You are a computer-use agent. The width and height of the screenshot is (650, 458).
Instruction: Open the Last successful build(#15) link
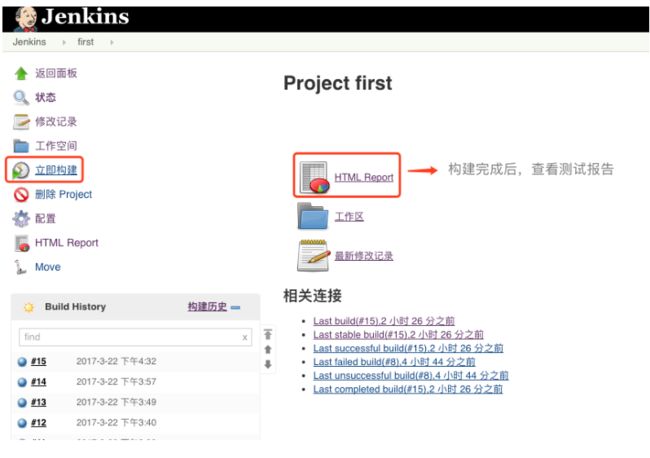[x=408, y=349]
